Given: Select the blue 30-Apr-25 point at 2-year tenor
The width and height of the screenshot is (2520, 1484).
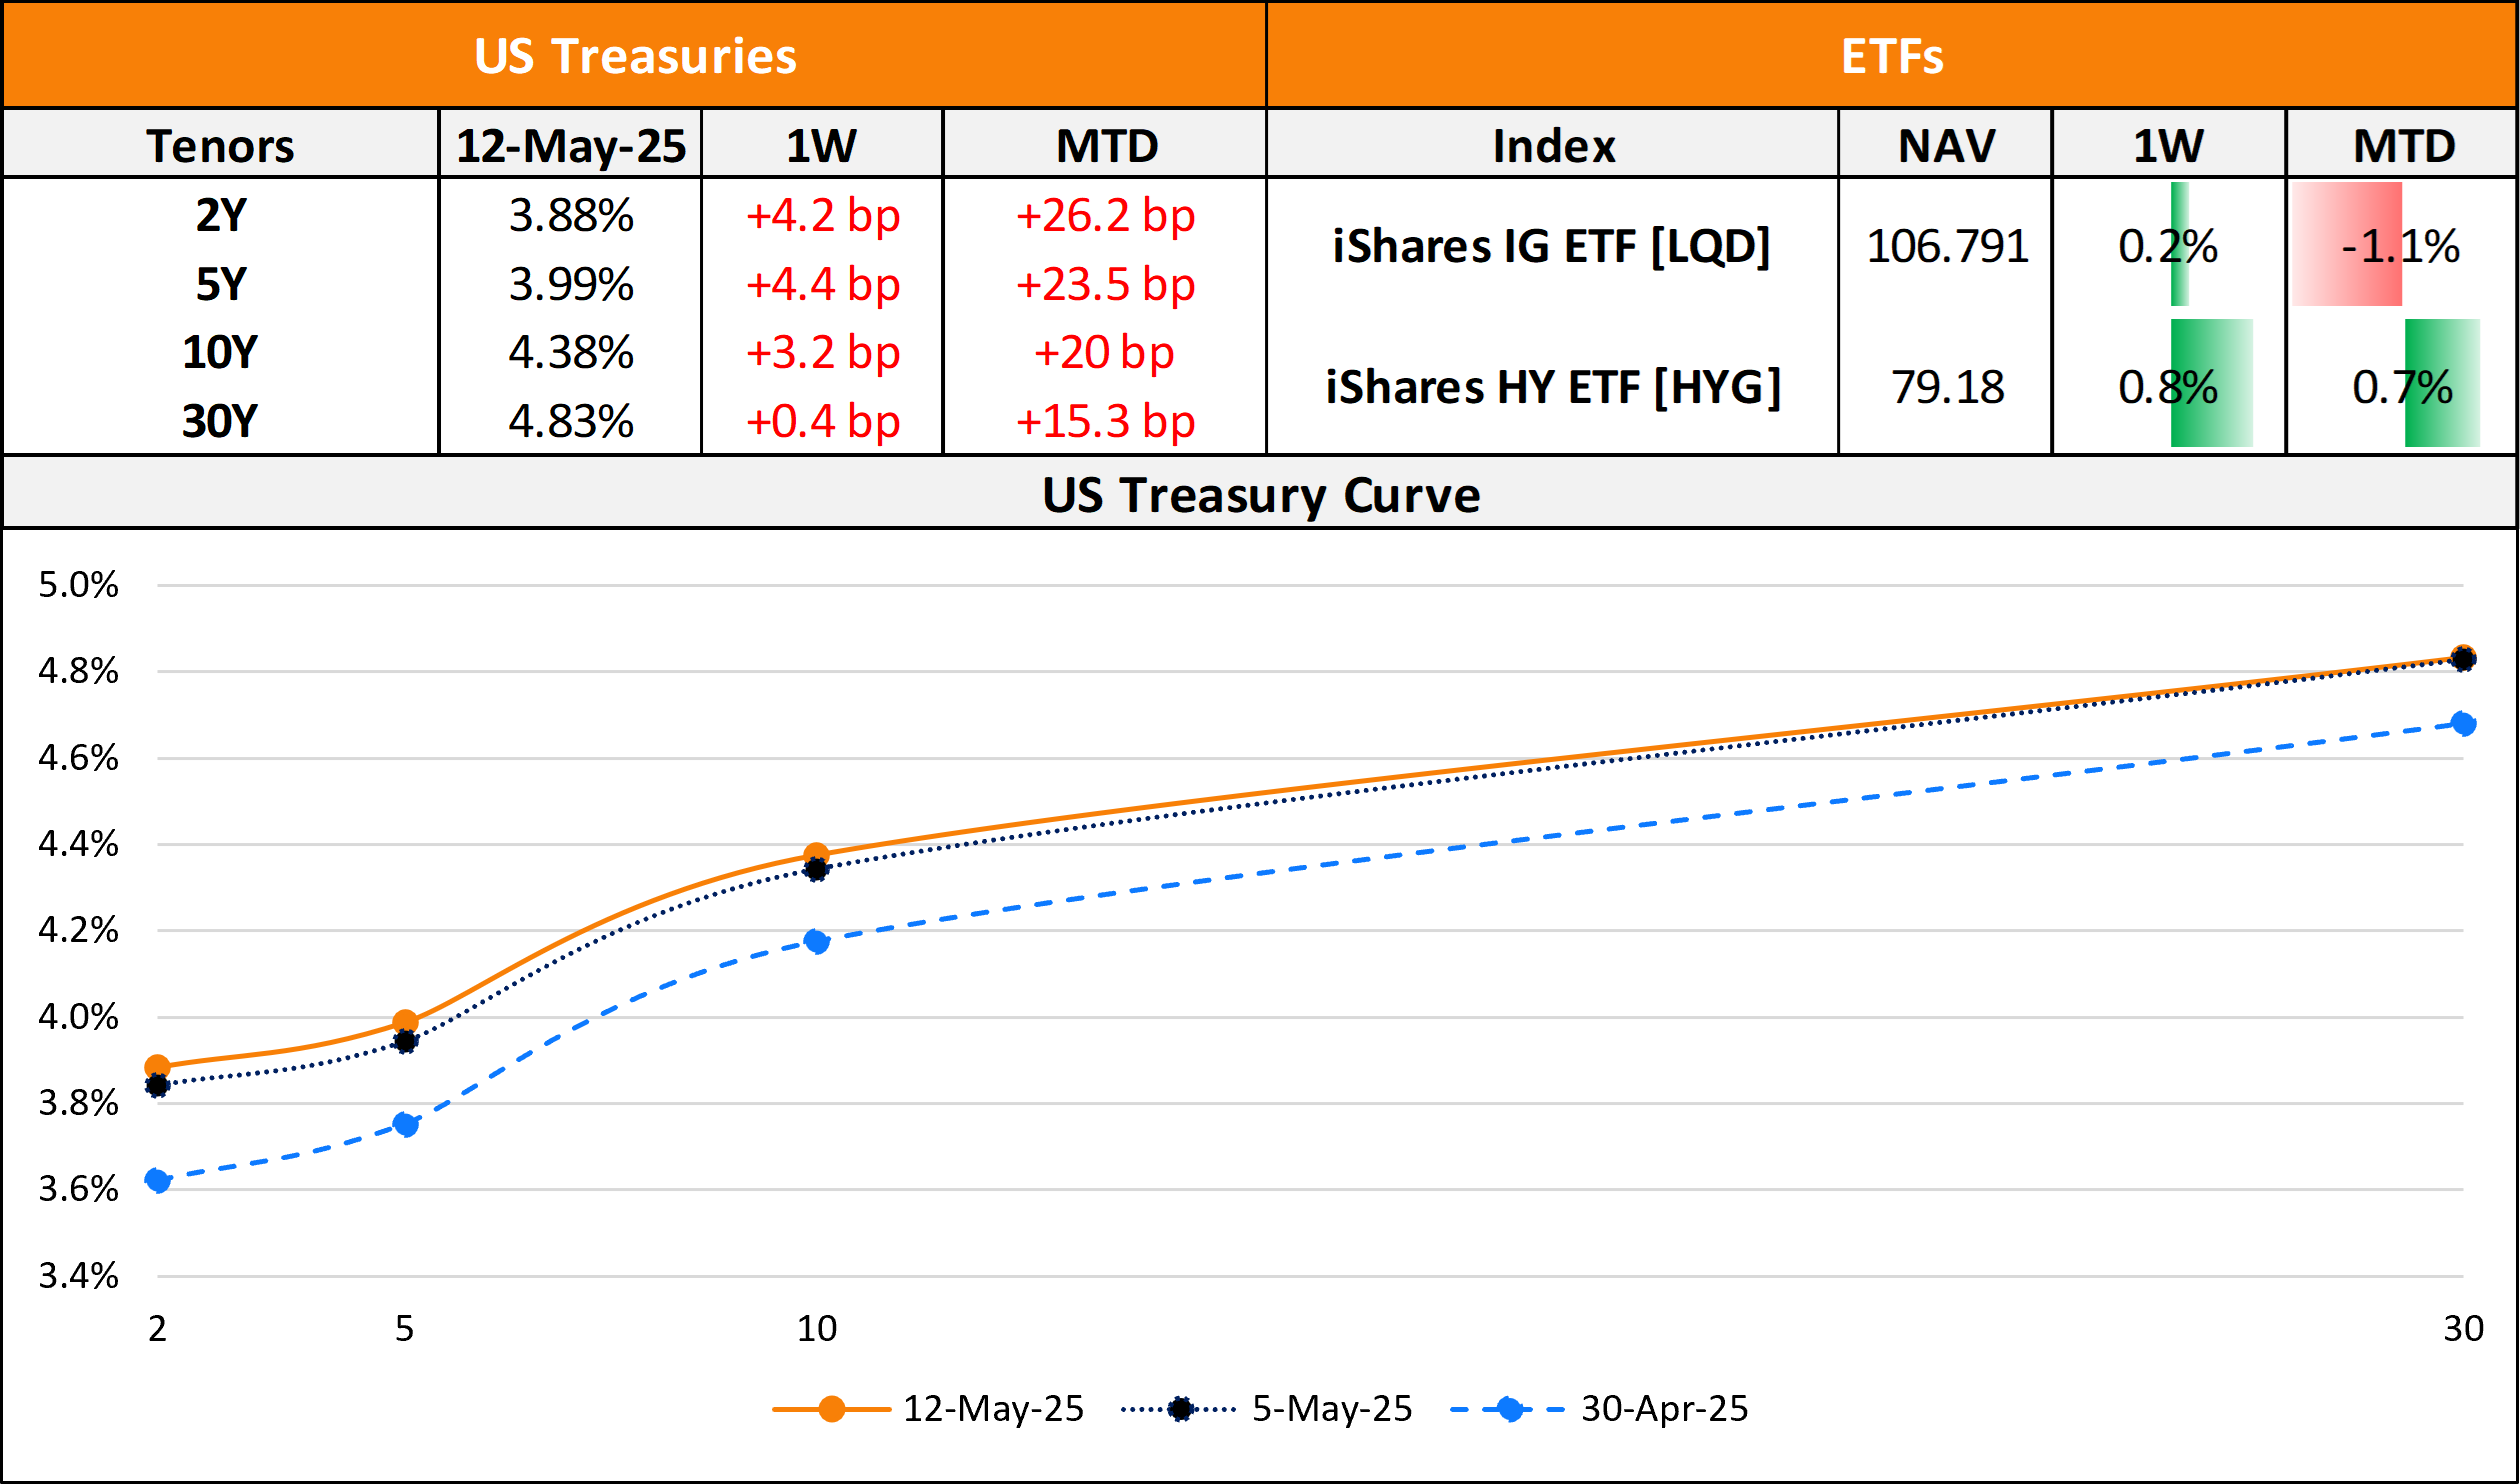Looking at the screenshot, I should tap(157, 1180).
